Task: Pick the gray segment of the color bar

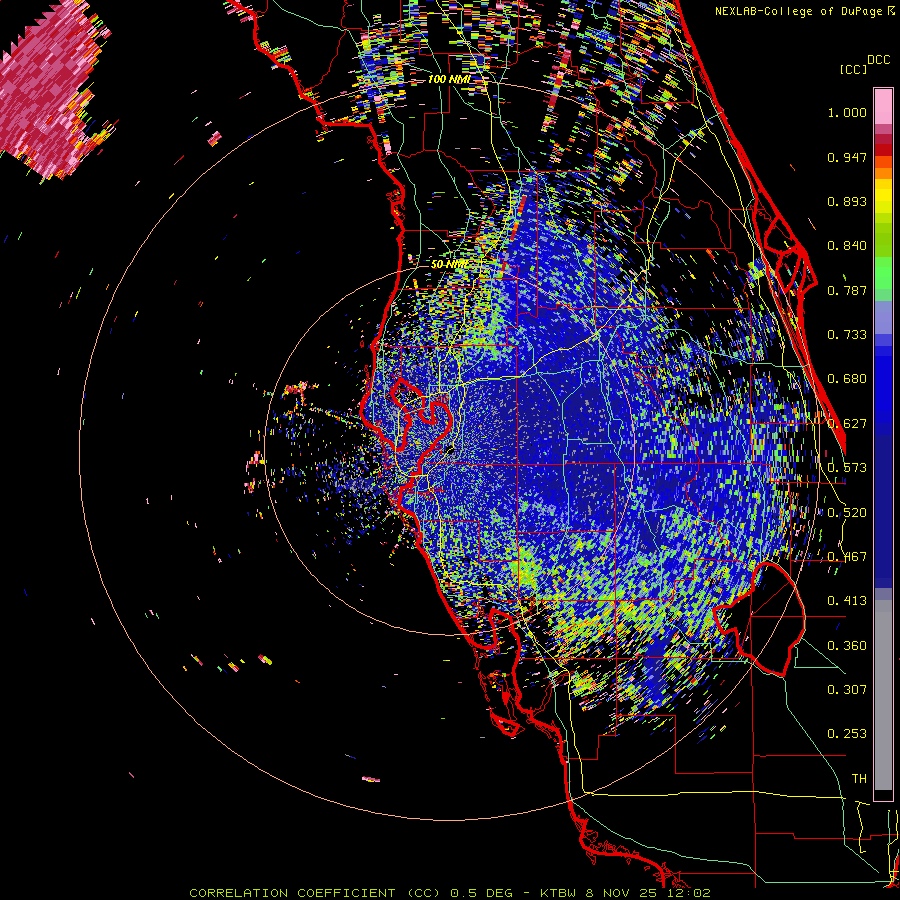Action: tap(883, 695)
